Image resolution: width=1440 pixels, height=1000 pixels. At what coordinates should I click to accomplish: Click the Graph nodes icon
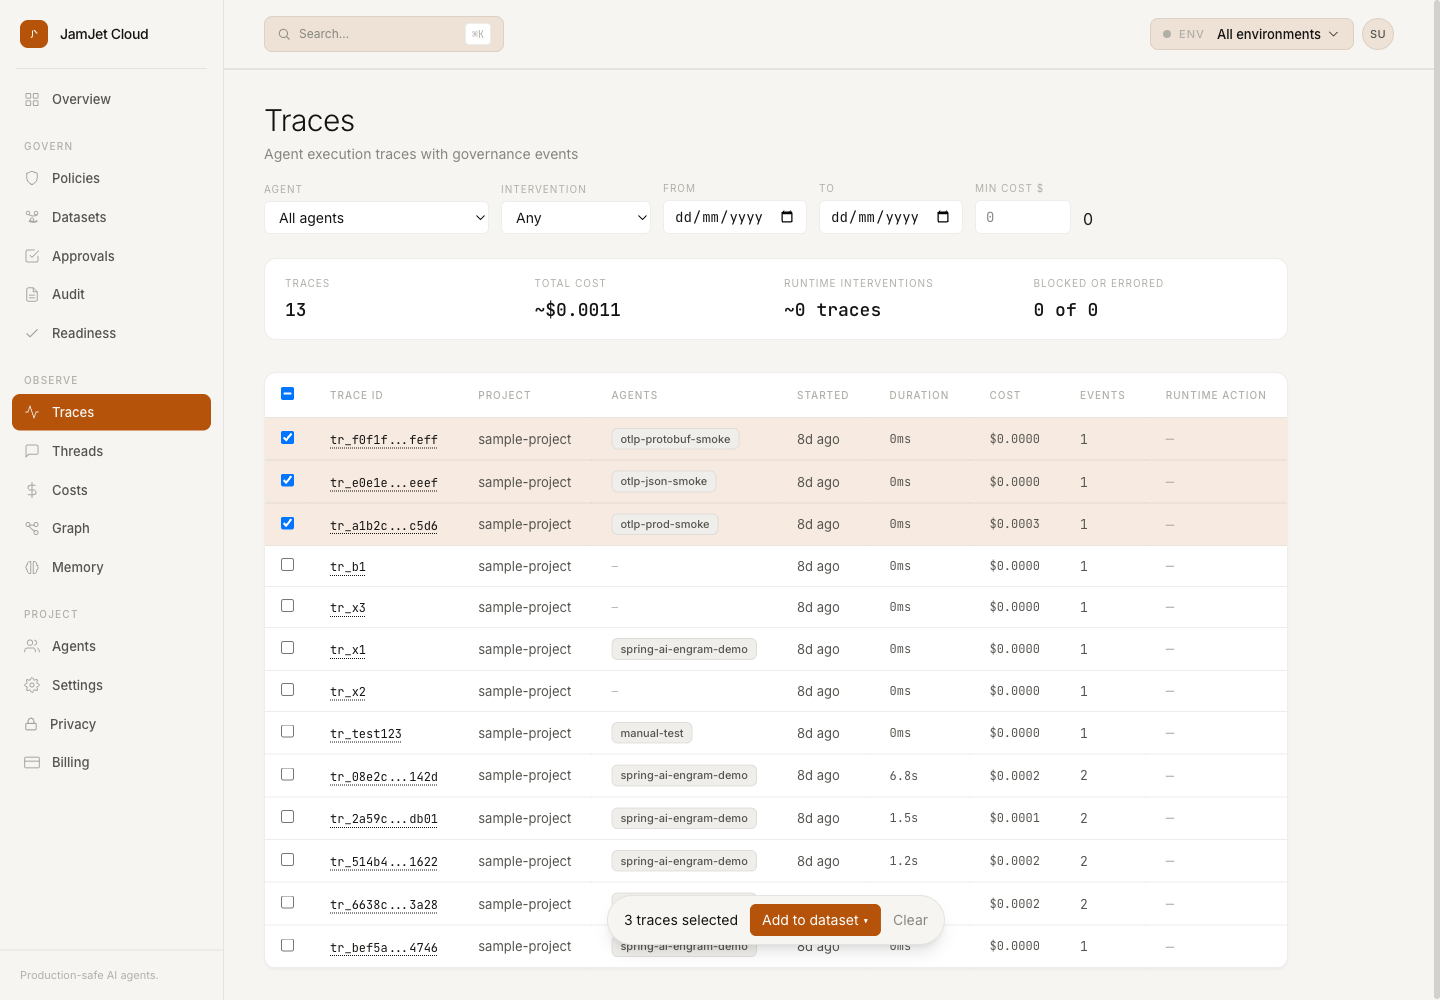click(x=32, y=528)
